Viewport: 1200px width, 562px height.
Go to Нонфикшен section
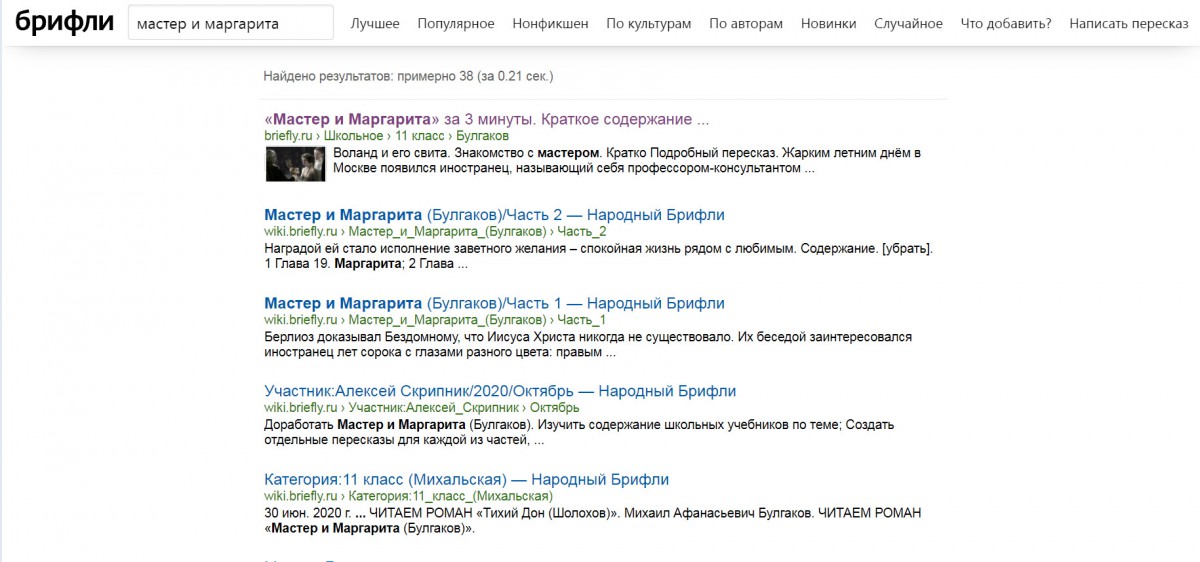[x=550, y=23]
